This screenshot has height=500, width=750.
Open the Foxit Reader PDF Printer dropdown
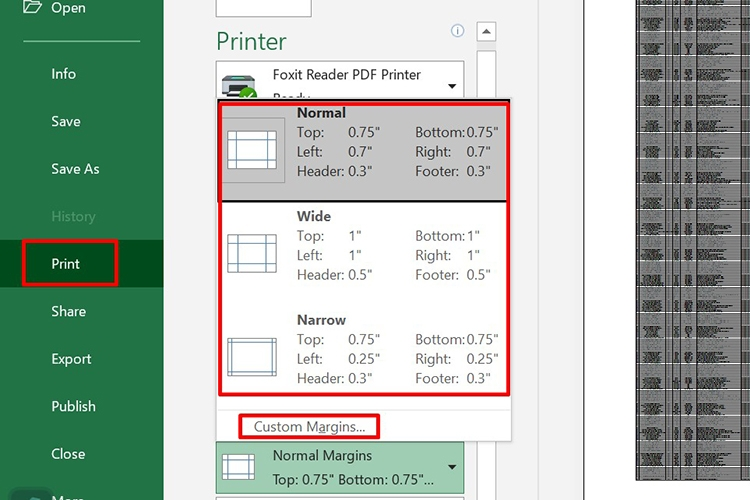452,86
